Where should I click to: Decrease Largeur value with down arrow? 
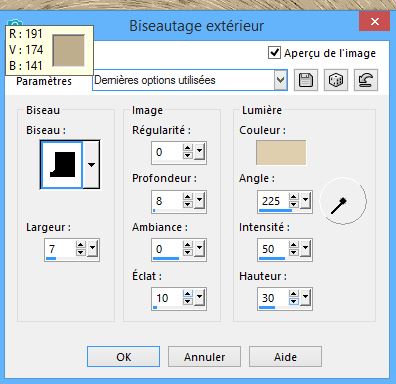(x=80, y=252)
